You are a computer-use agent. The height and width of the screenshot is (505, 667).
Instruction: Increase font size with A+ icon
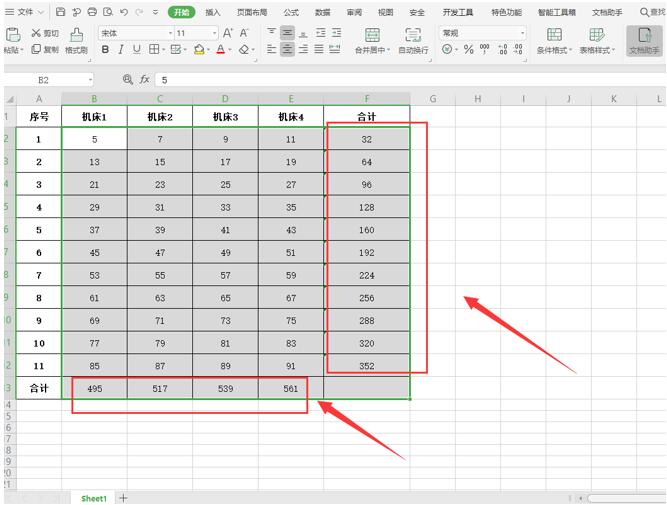tap(228, 33)
